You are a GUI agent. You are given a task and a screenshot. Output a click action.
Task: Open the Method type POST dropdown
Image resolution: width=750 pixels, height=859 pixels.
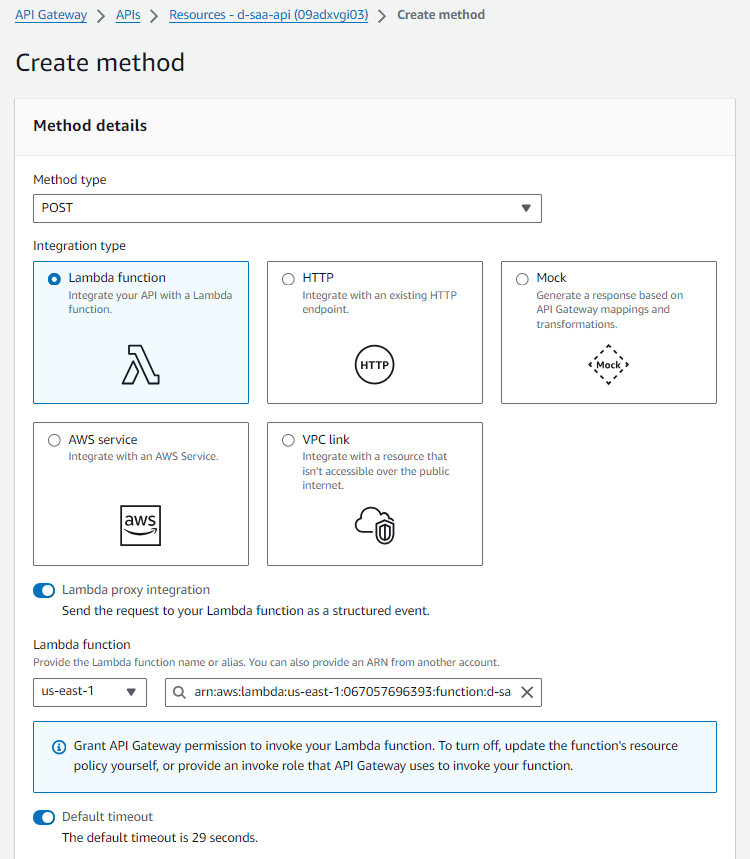coord(287,208)
